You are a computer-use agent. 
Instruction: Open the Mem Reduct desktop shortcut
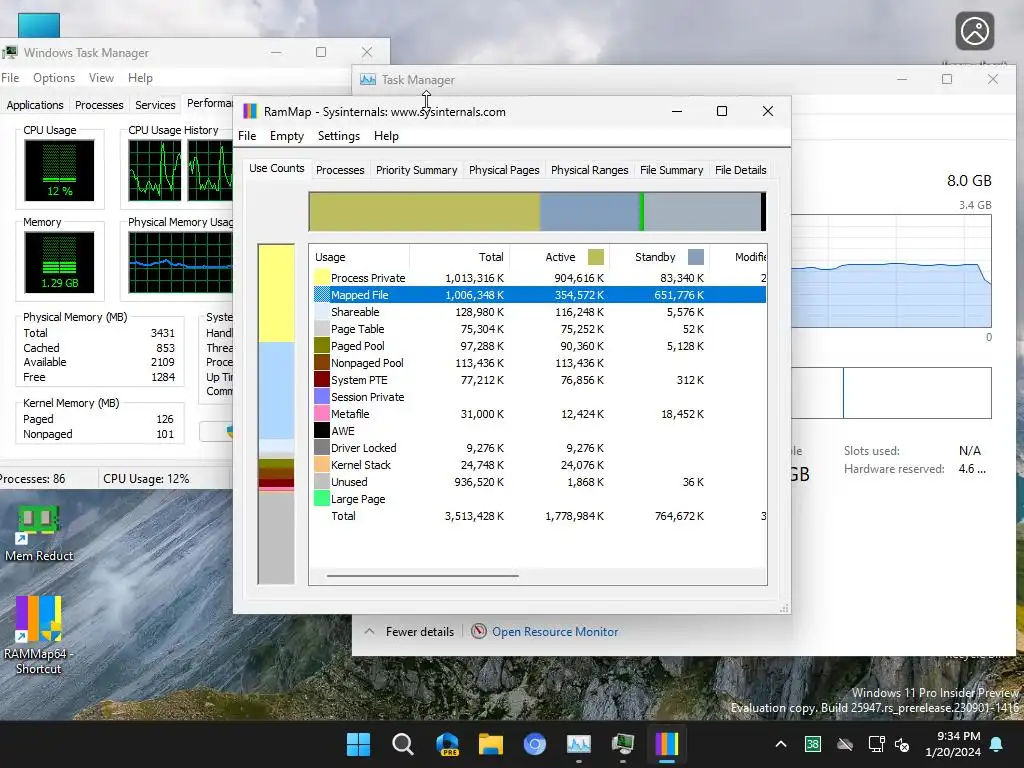click(x=39, y=534)
